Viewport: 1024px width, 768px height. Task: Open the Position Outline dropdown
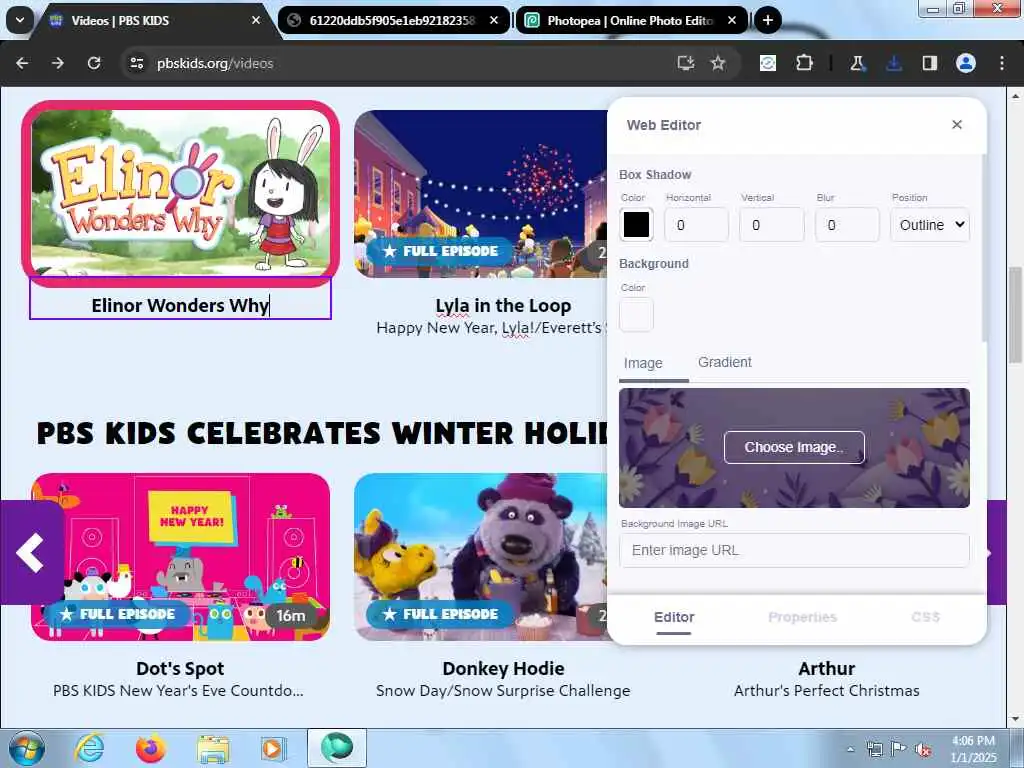tap(930, 225)
